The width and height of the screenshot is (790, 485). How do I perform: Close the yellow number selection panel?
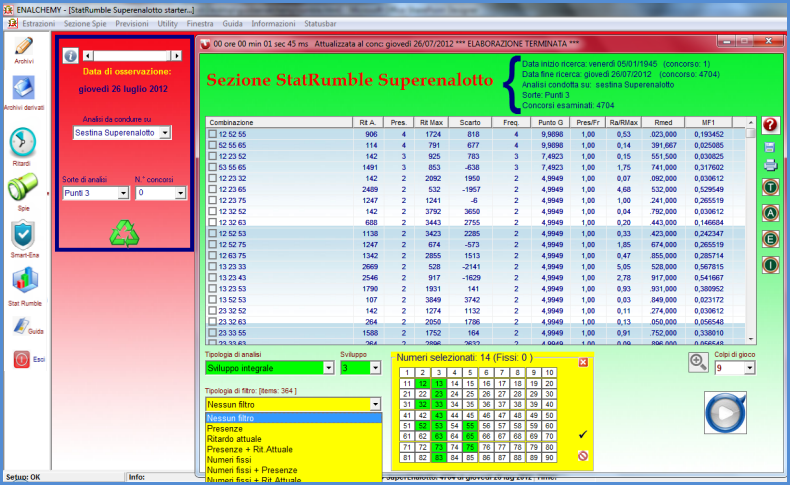[x=583, y=362]
